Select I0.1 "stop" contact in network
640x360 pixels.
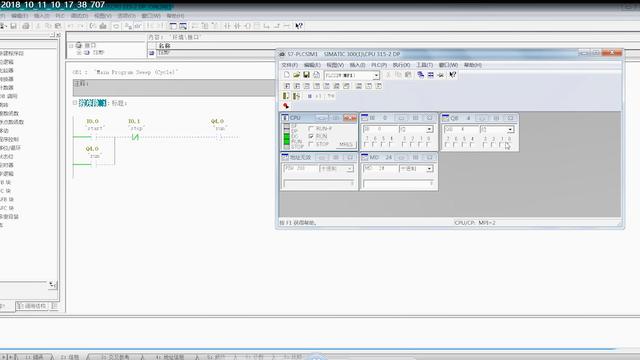(x=135, y=137)
